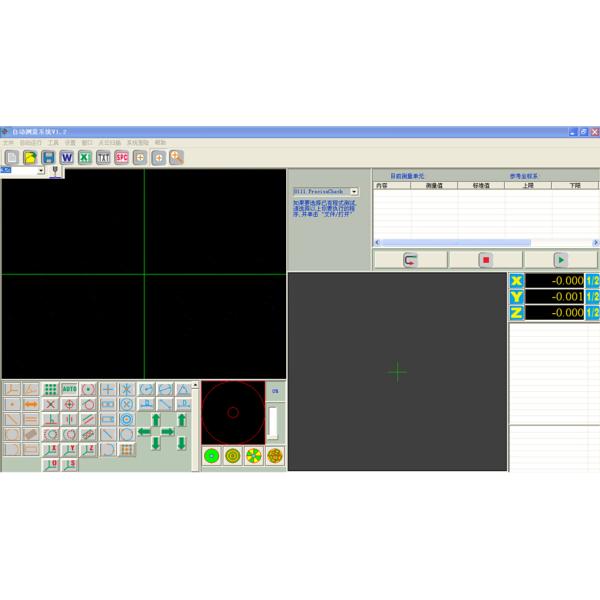Toggle the 1/2 button beside Z readout

(592, 313)
